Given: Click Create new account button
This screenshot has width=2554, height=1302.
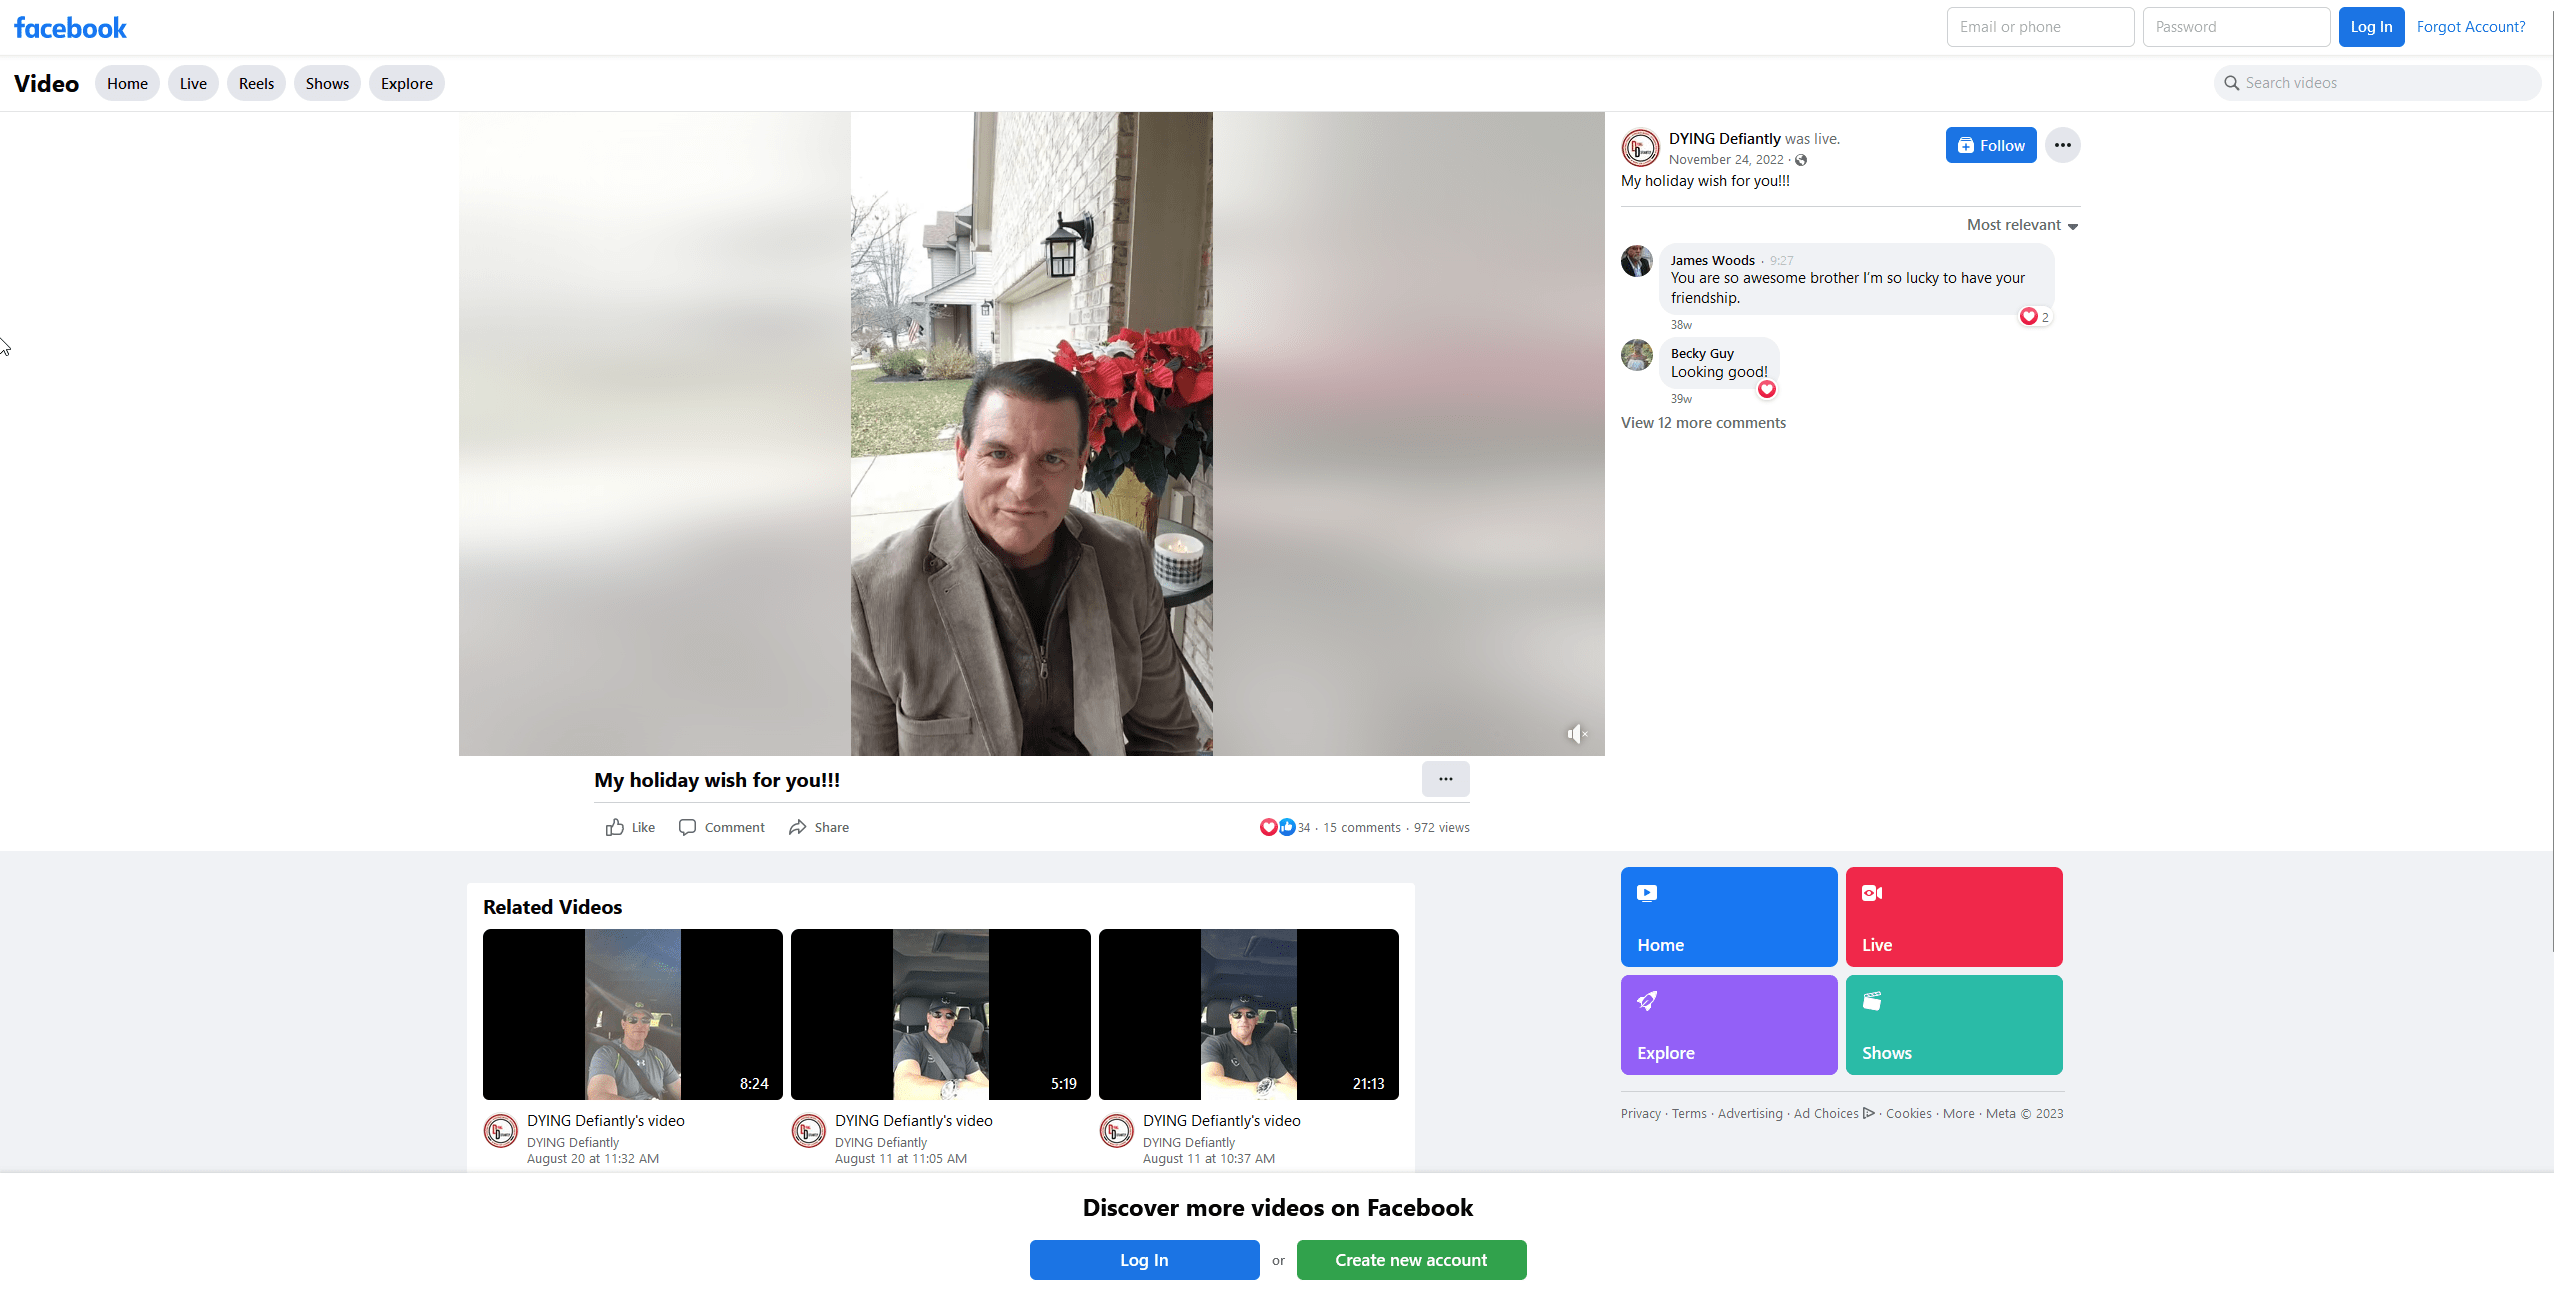Looking at the screenshot, I should point(1410,1260).
